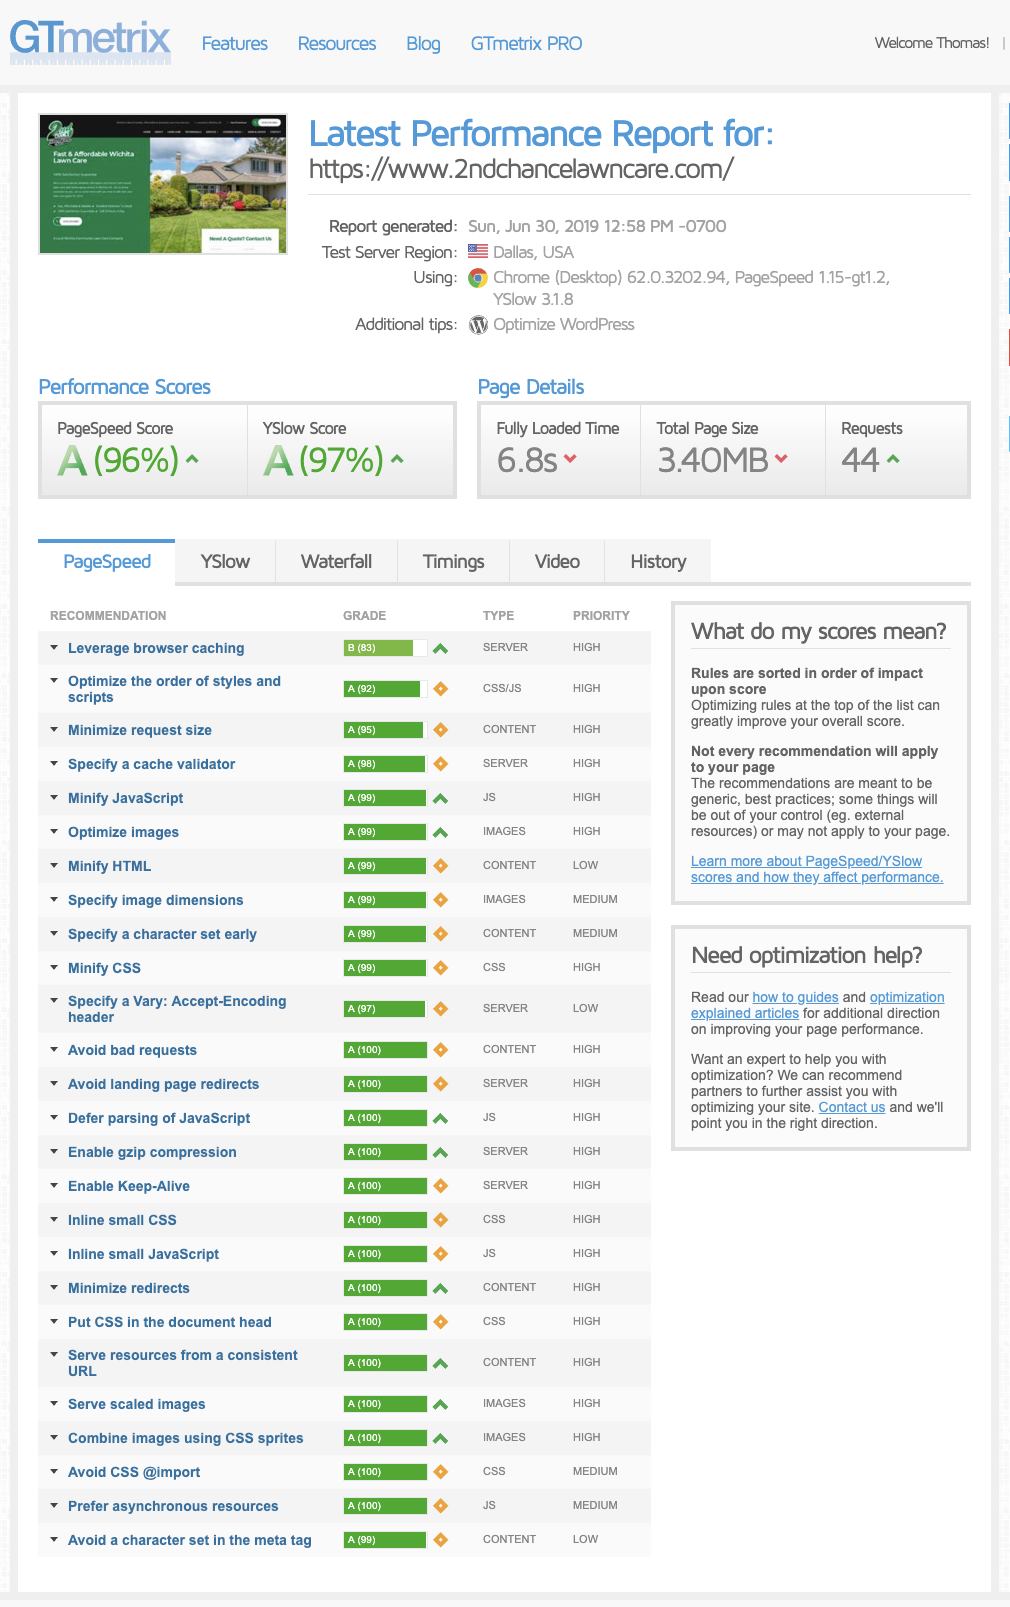Click the red down arrow beside Fully Loaded Time
Viewport: 1010px width, 1607px height.
(570, 459)
